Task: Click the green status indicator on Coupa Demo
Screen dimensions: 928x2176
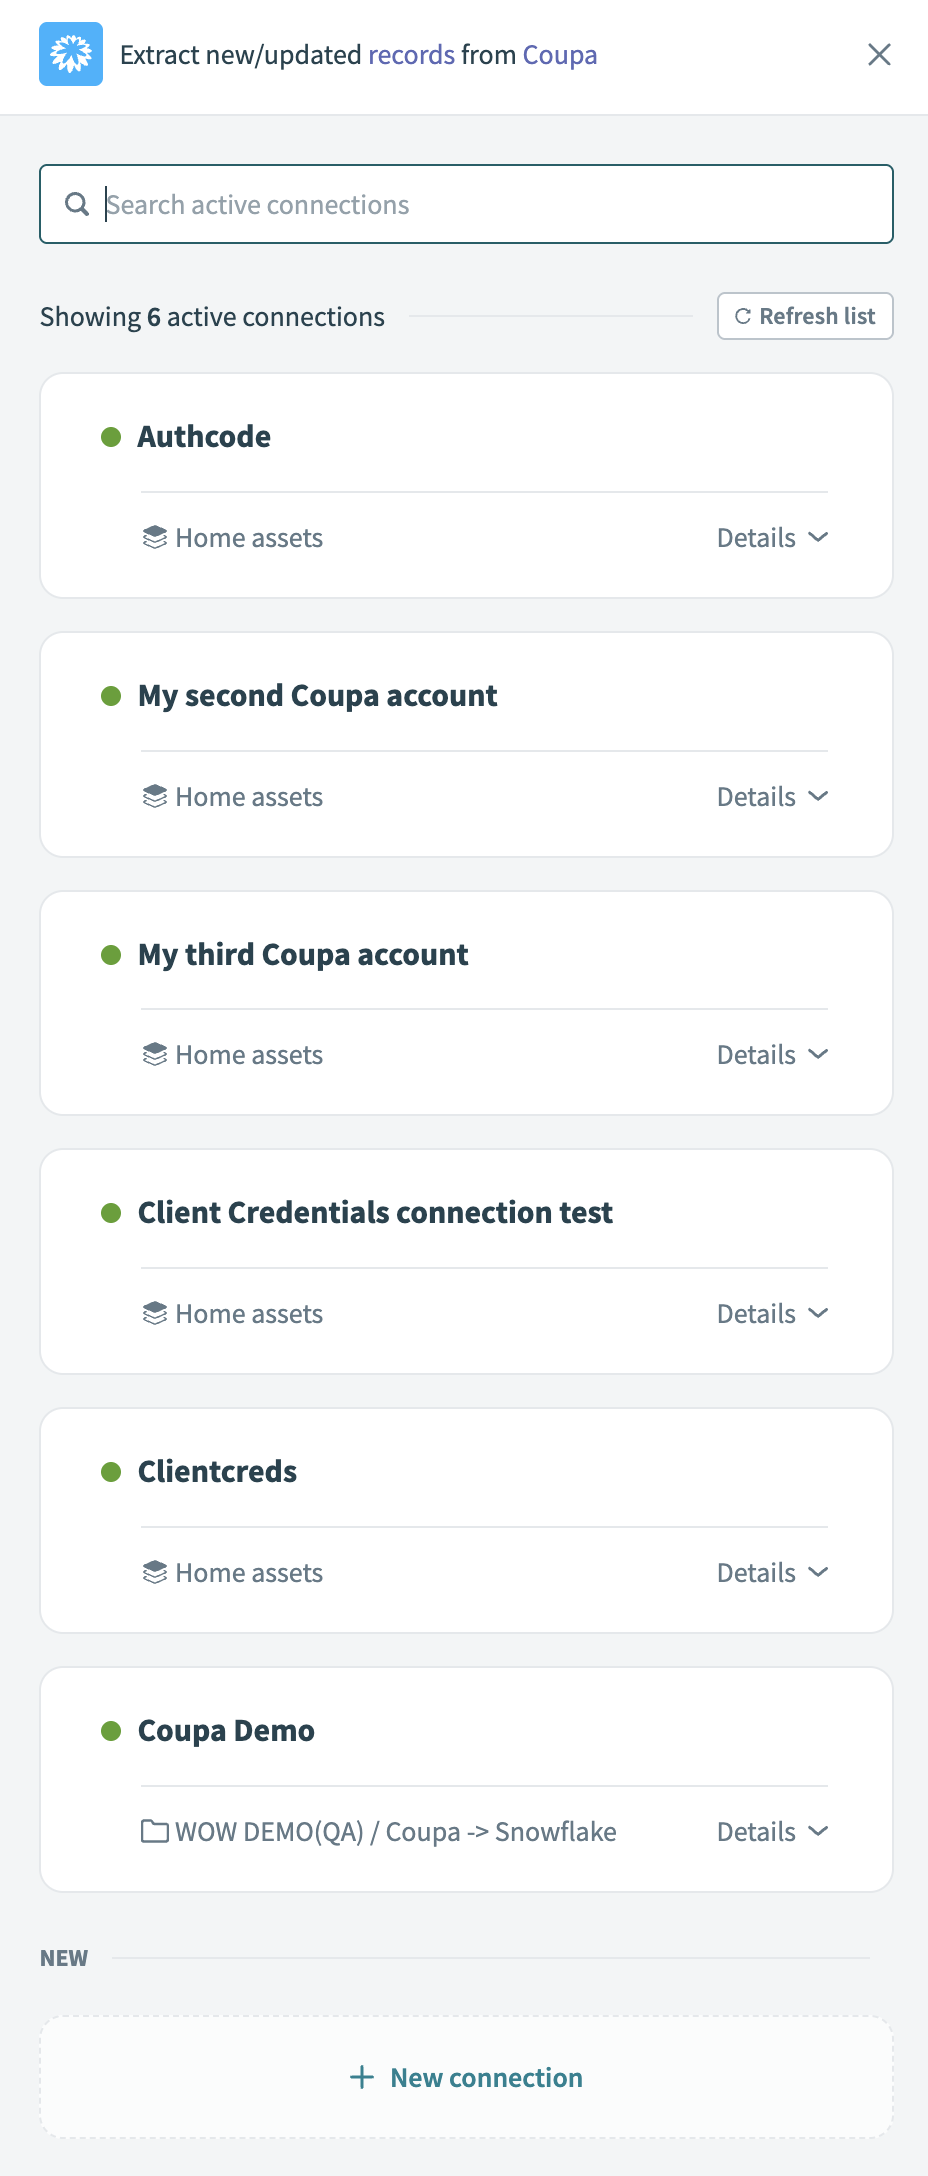Action: (x=111, y=1731)
